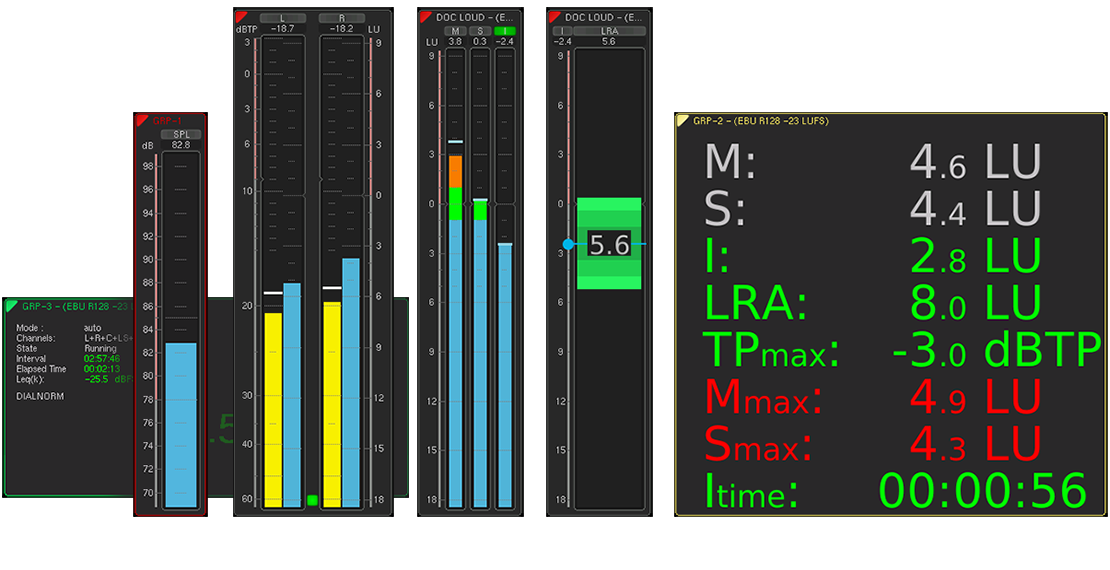The width and height of the screenshot is (1110, 570).
Task: Toggle the green I button in loudness panel
Action: pos(506,31)
